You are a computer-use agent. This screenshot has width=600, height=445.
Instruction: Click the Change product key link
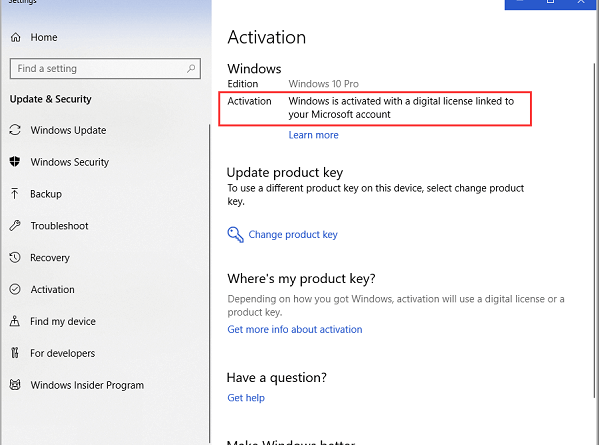coord(293,235)
